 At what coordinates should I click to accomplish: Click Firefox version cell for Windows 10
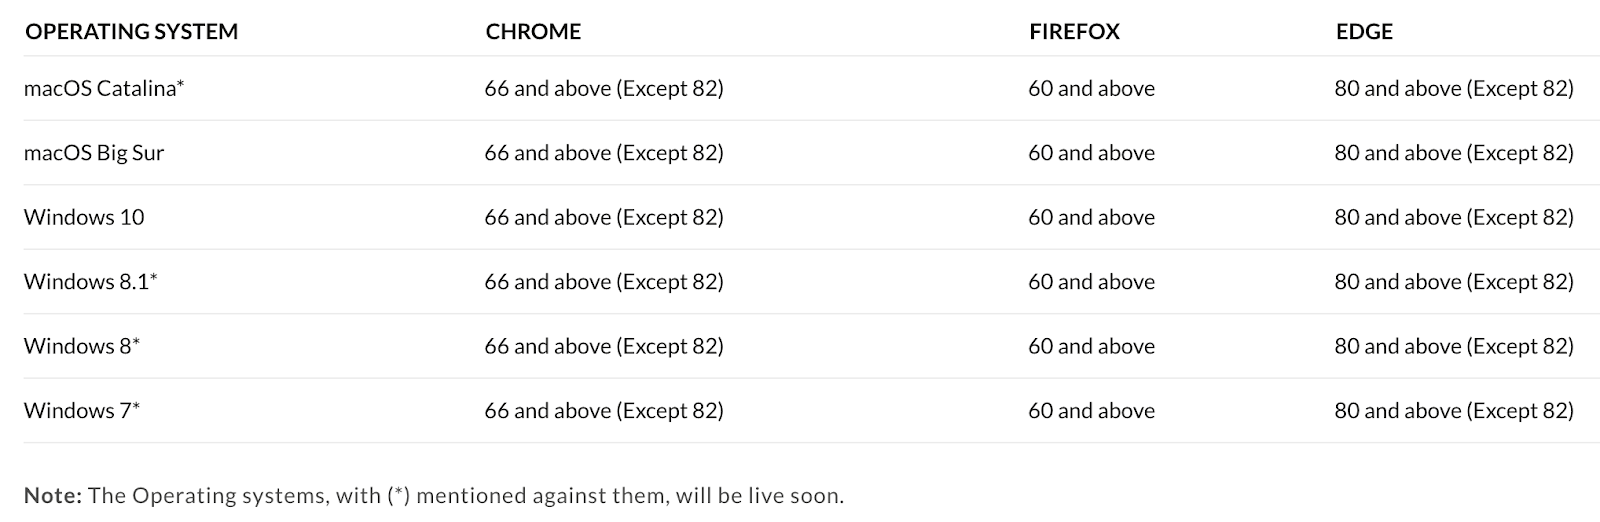coord(1091,217)
